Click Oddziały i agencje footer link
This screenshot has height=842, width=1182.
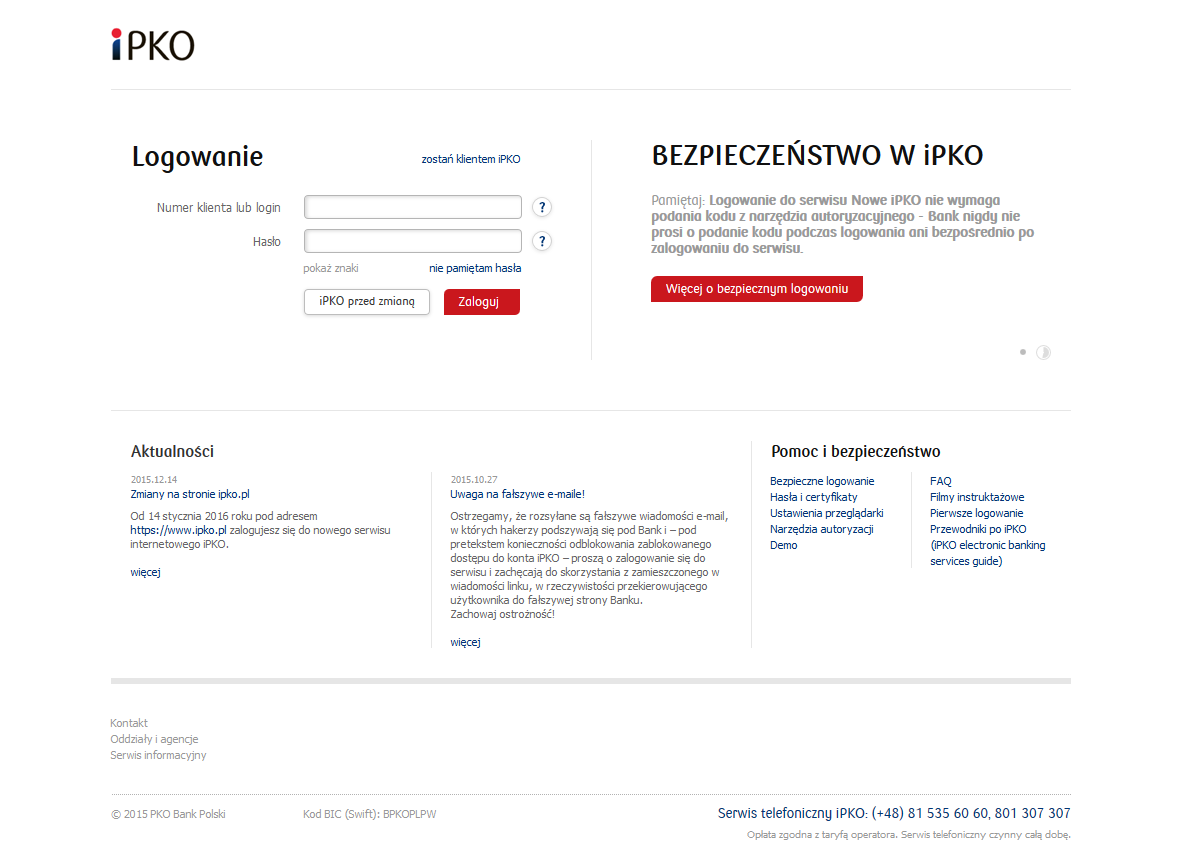155,739
